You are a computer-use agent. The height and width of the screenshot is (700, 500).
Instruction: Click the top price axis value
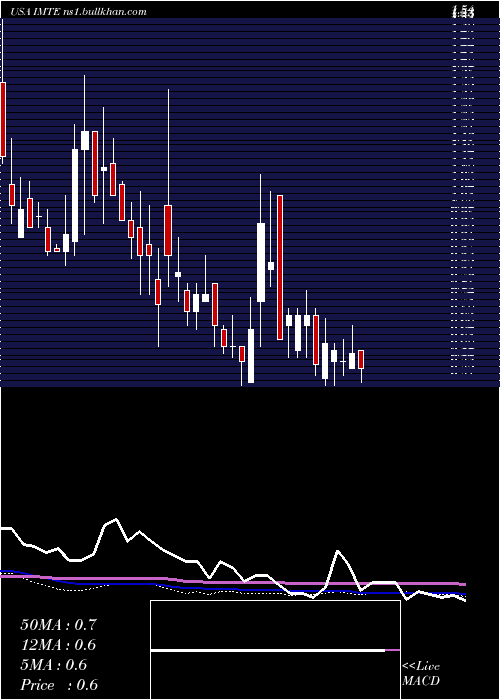click(462, 12)
